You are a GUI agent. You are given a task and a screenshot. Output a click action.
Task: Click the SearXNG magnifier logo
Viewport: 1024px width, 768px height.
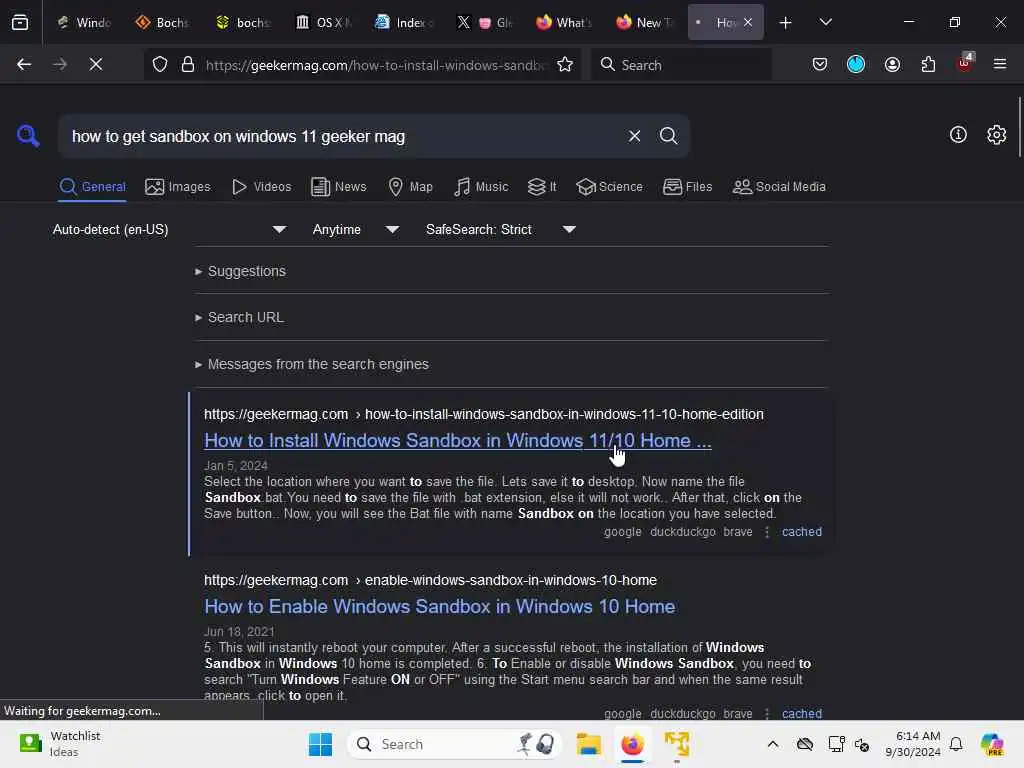(x=28, y=136)
